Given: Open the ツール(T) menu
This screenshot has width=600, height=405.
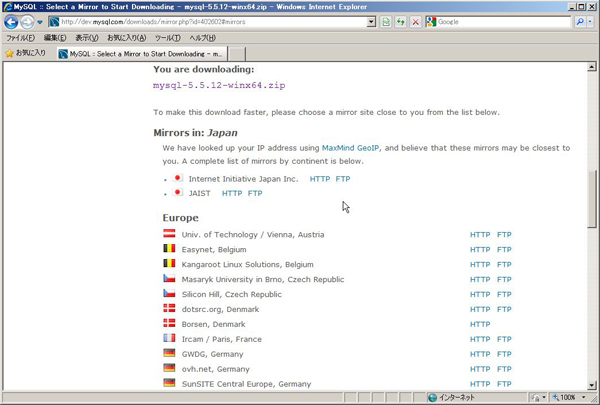Looking at the screenshot, I should [x=168, y=38].
